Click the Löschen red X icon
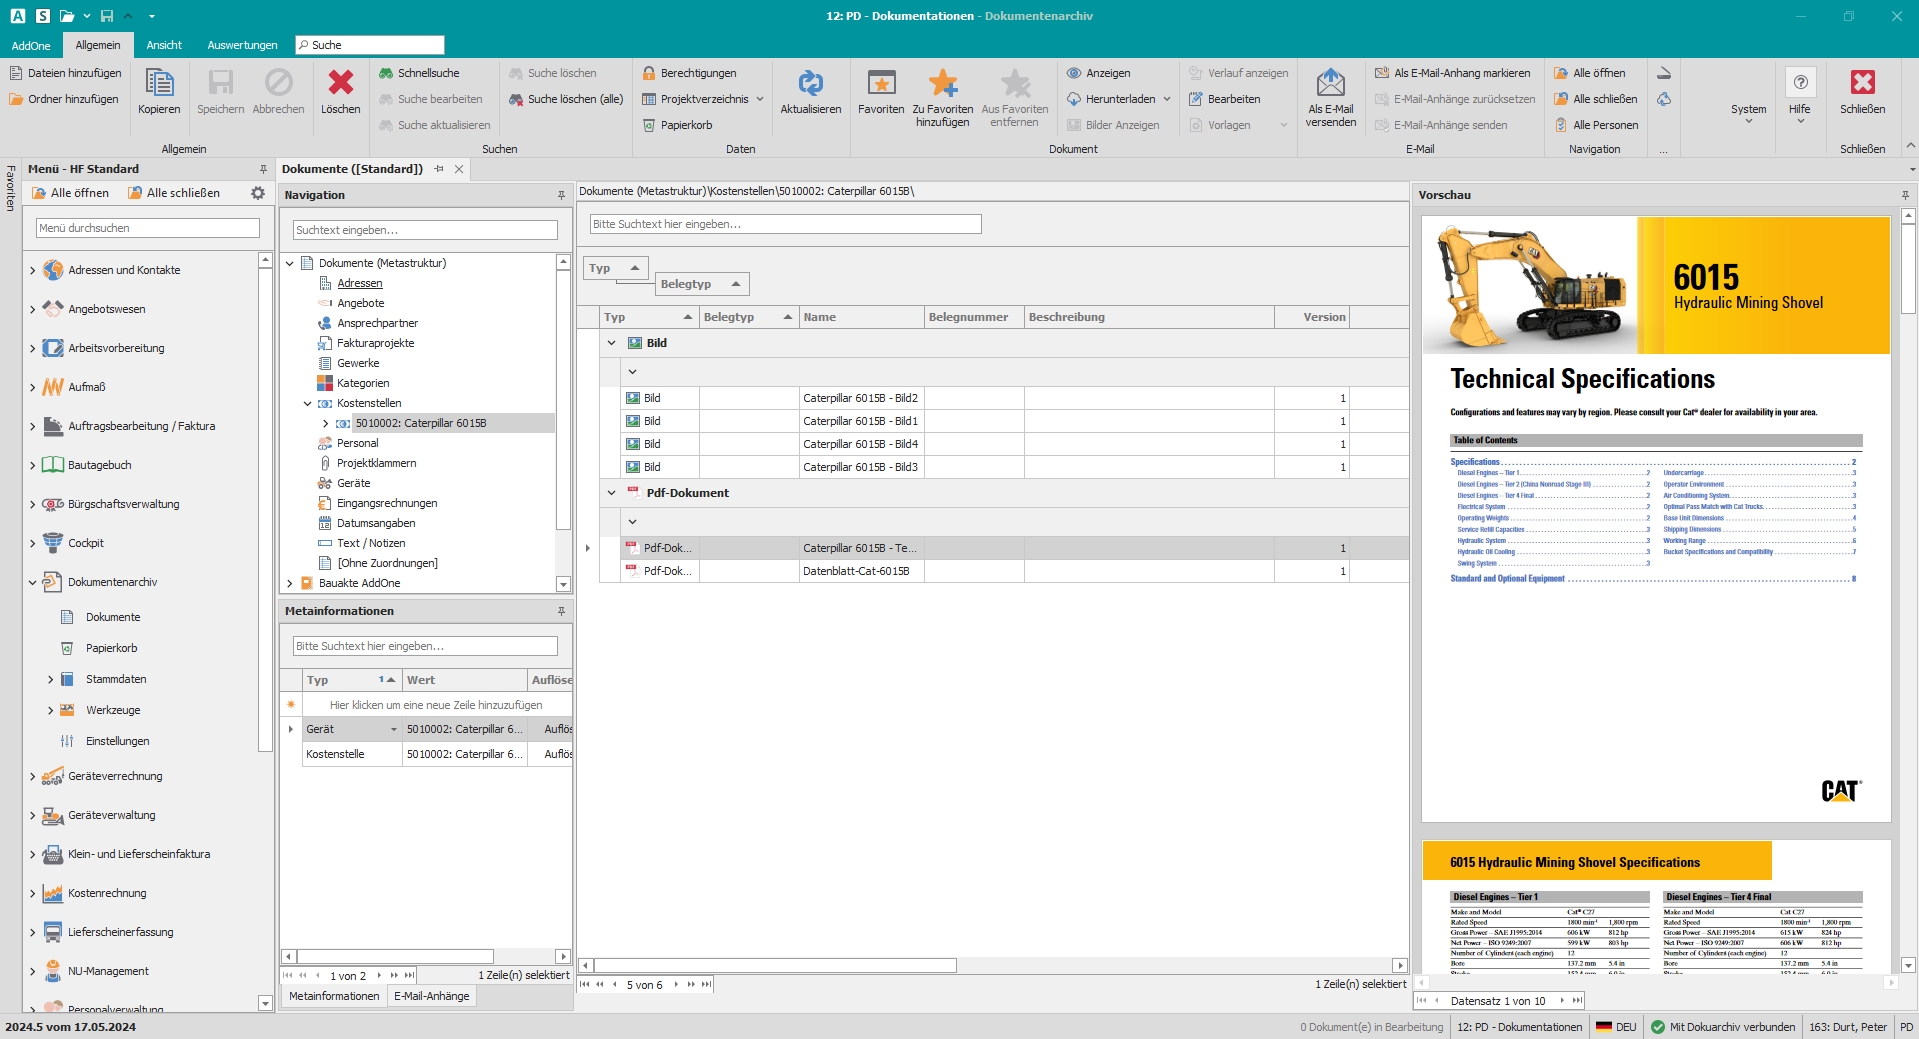Screen dimensions: 1919x1039 click(x=340, y=83)
